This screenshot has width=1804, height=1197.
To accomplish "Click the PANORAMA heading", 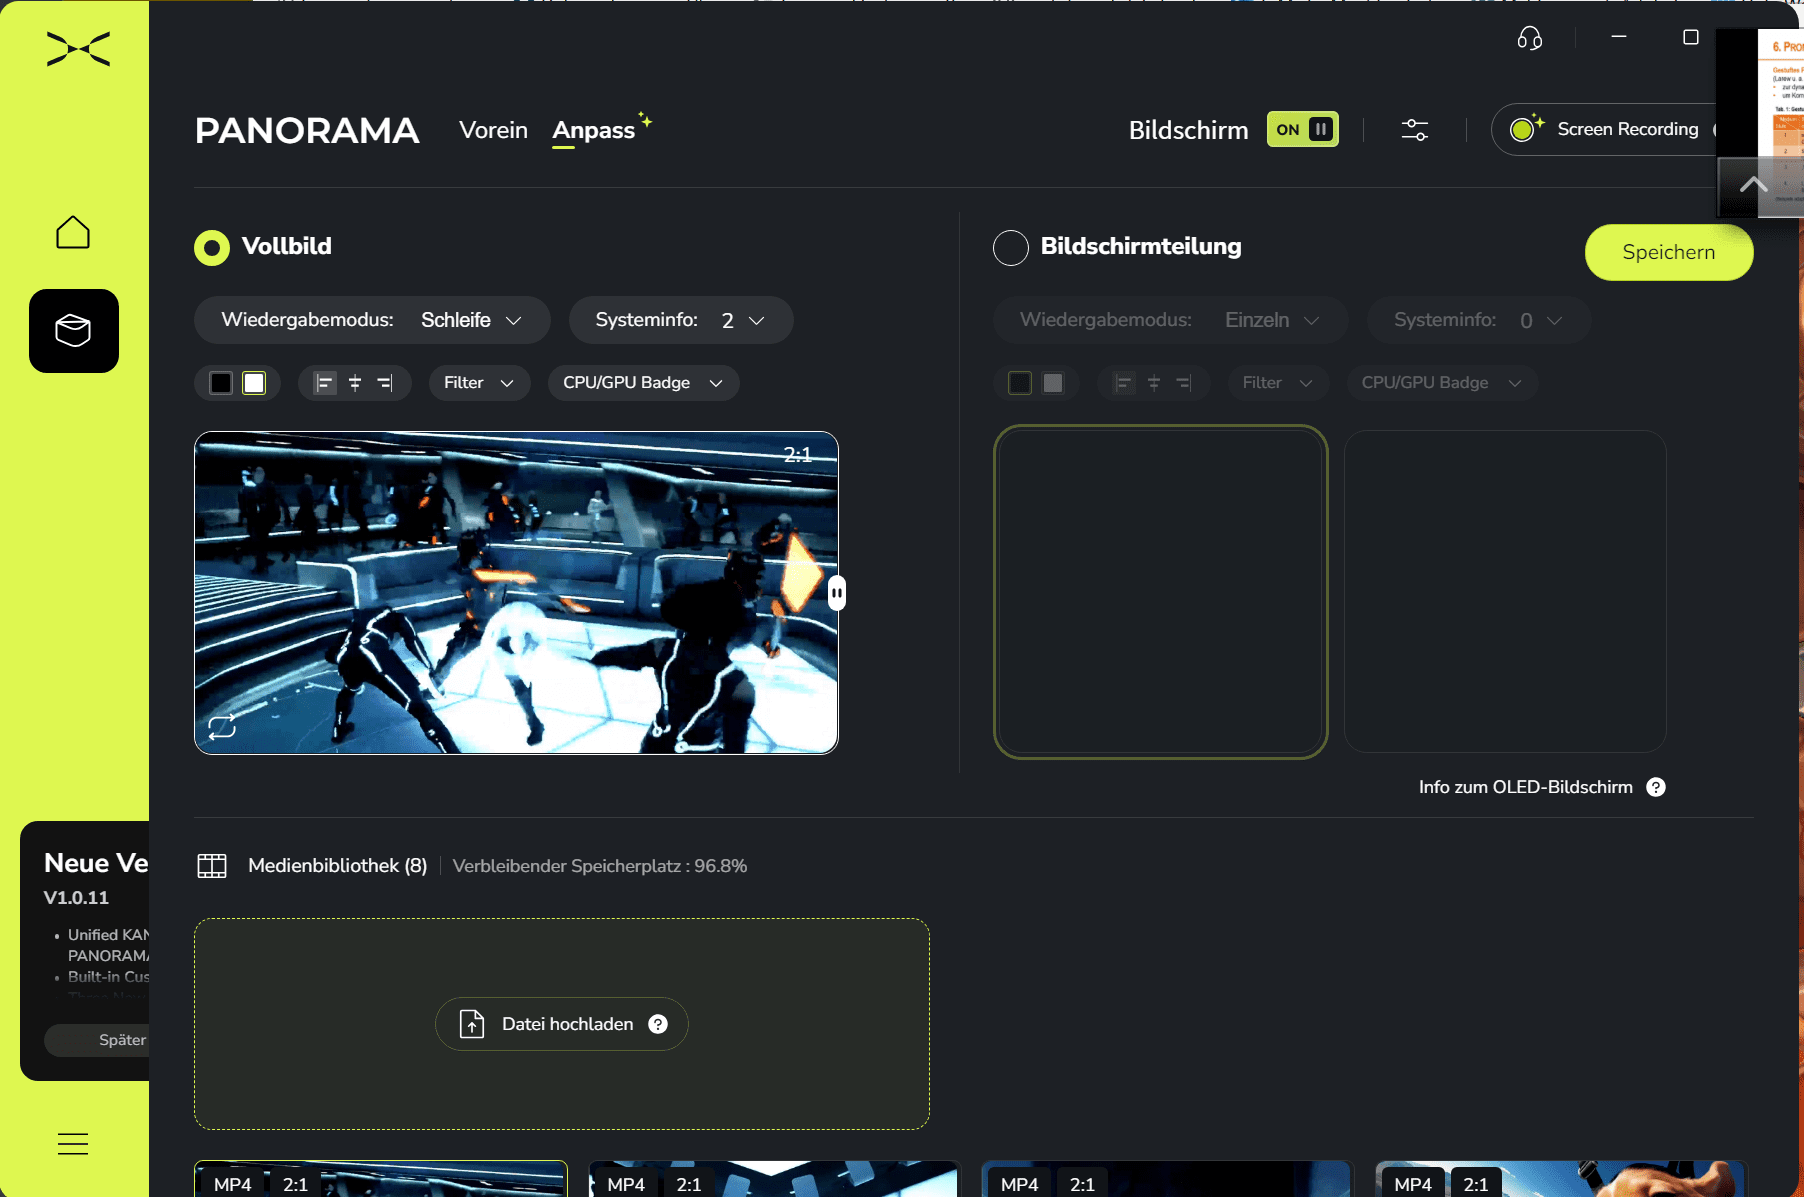I will (307, 131).
